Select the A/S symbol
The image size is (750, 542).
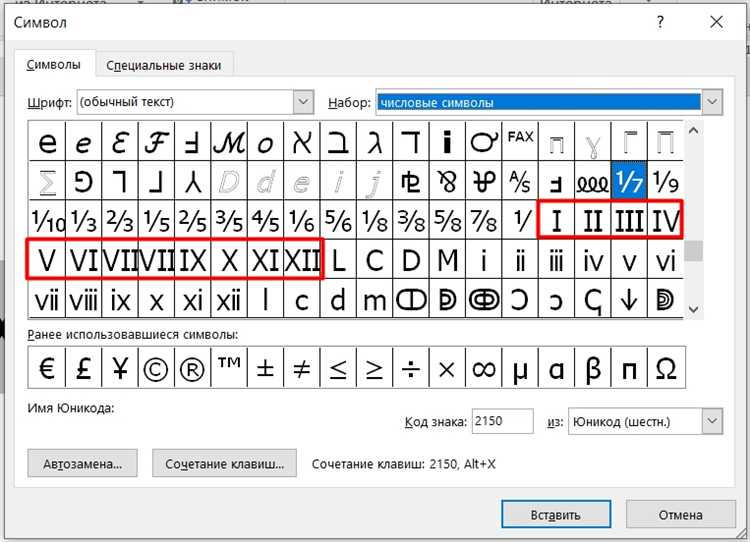520,181
